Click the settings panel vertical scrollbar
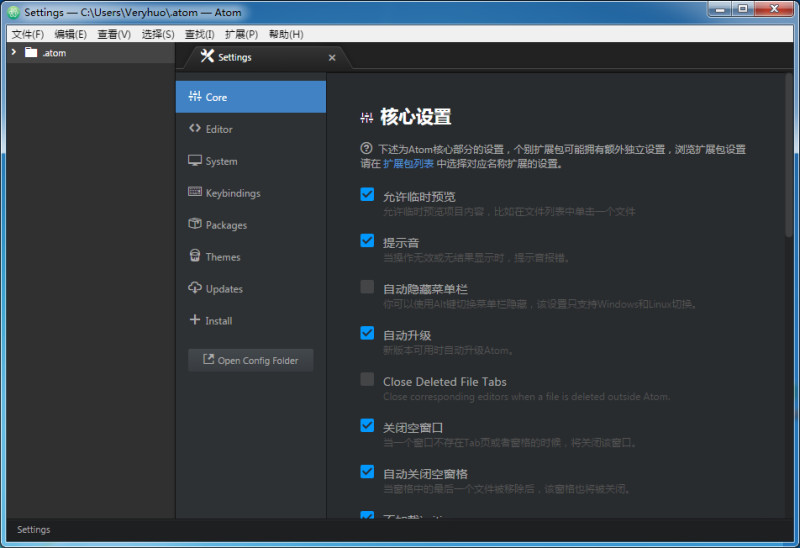 [789, 155]
